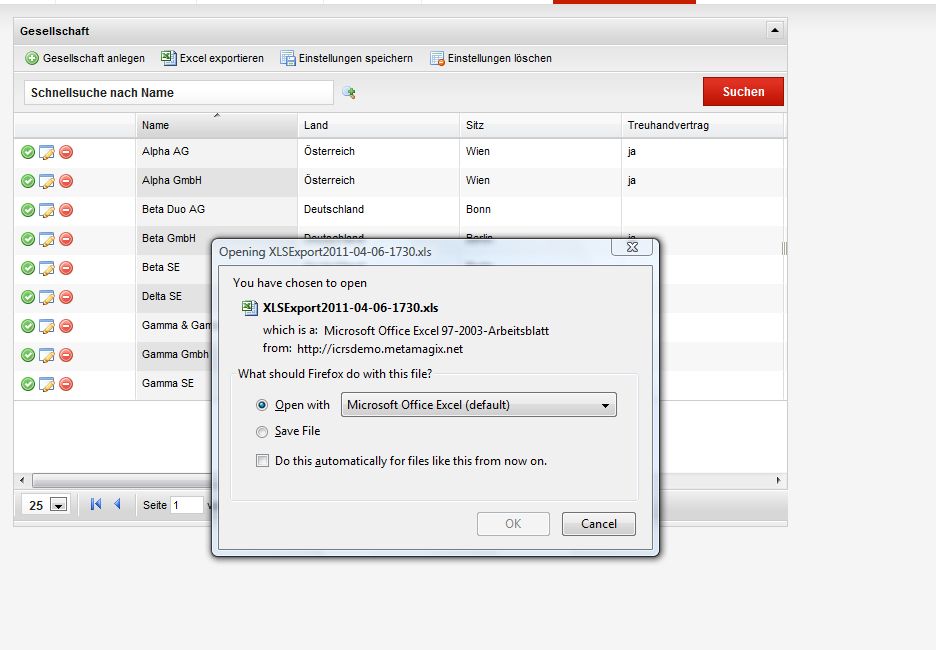Click Österreich cell in Alpha GmbH row
Image resolution: width=936 pixels, height=650 pixels.
coord(378,180)
